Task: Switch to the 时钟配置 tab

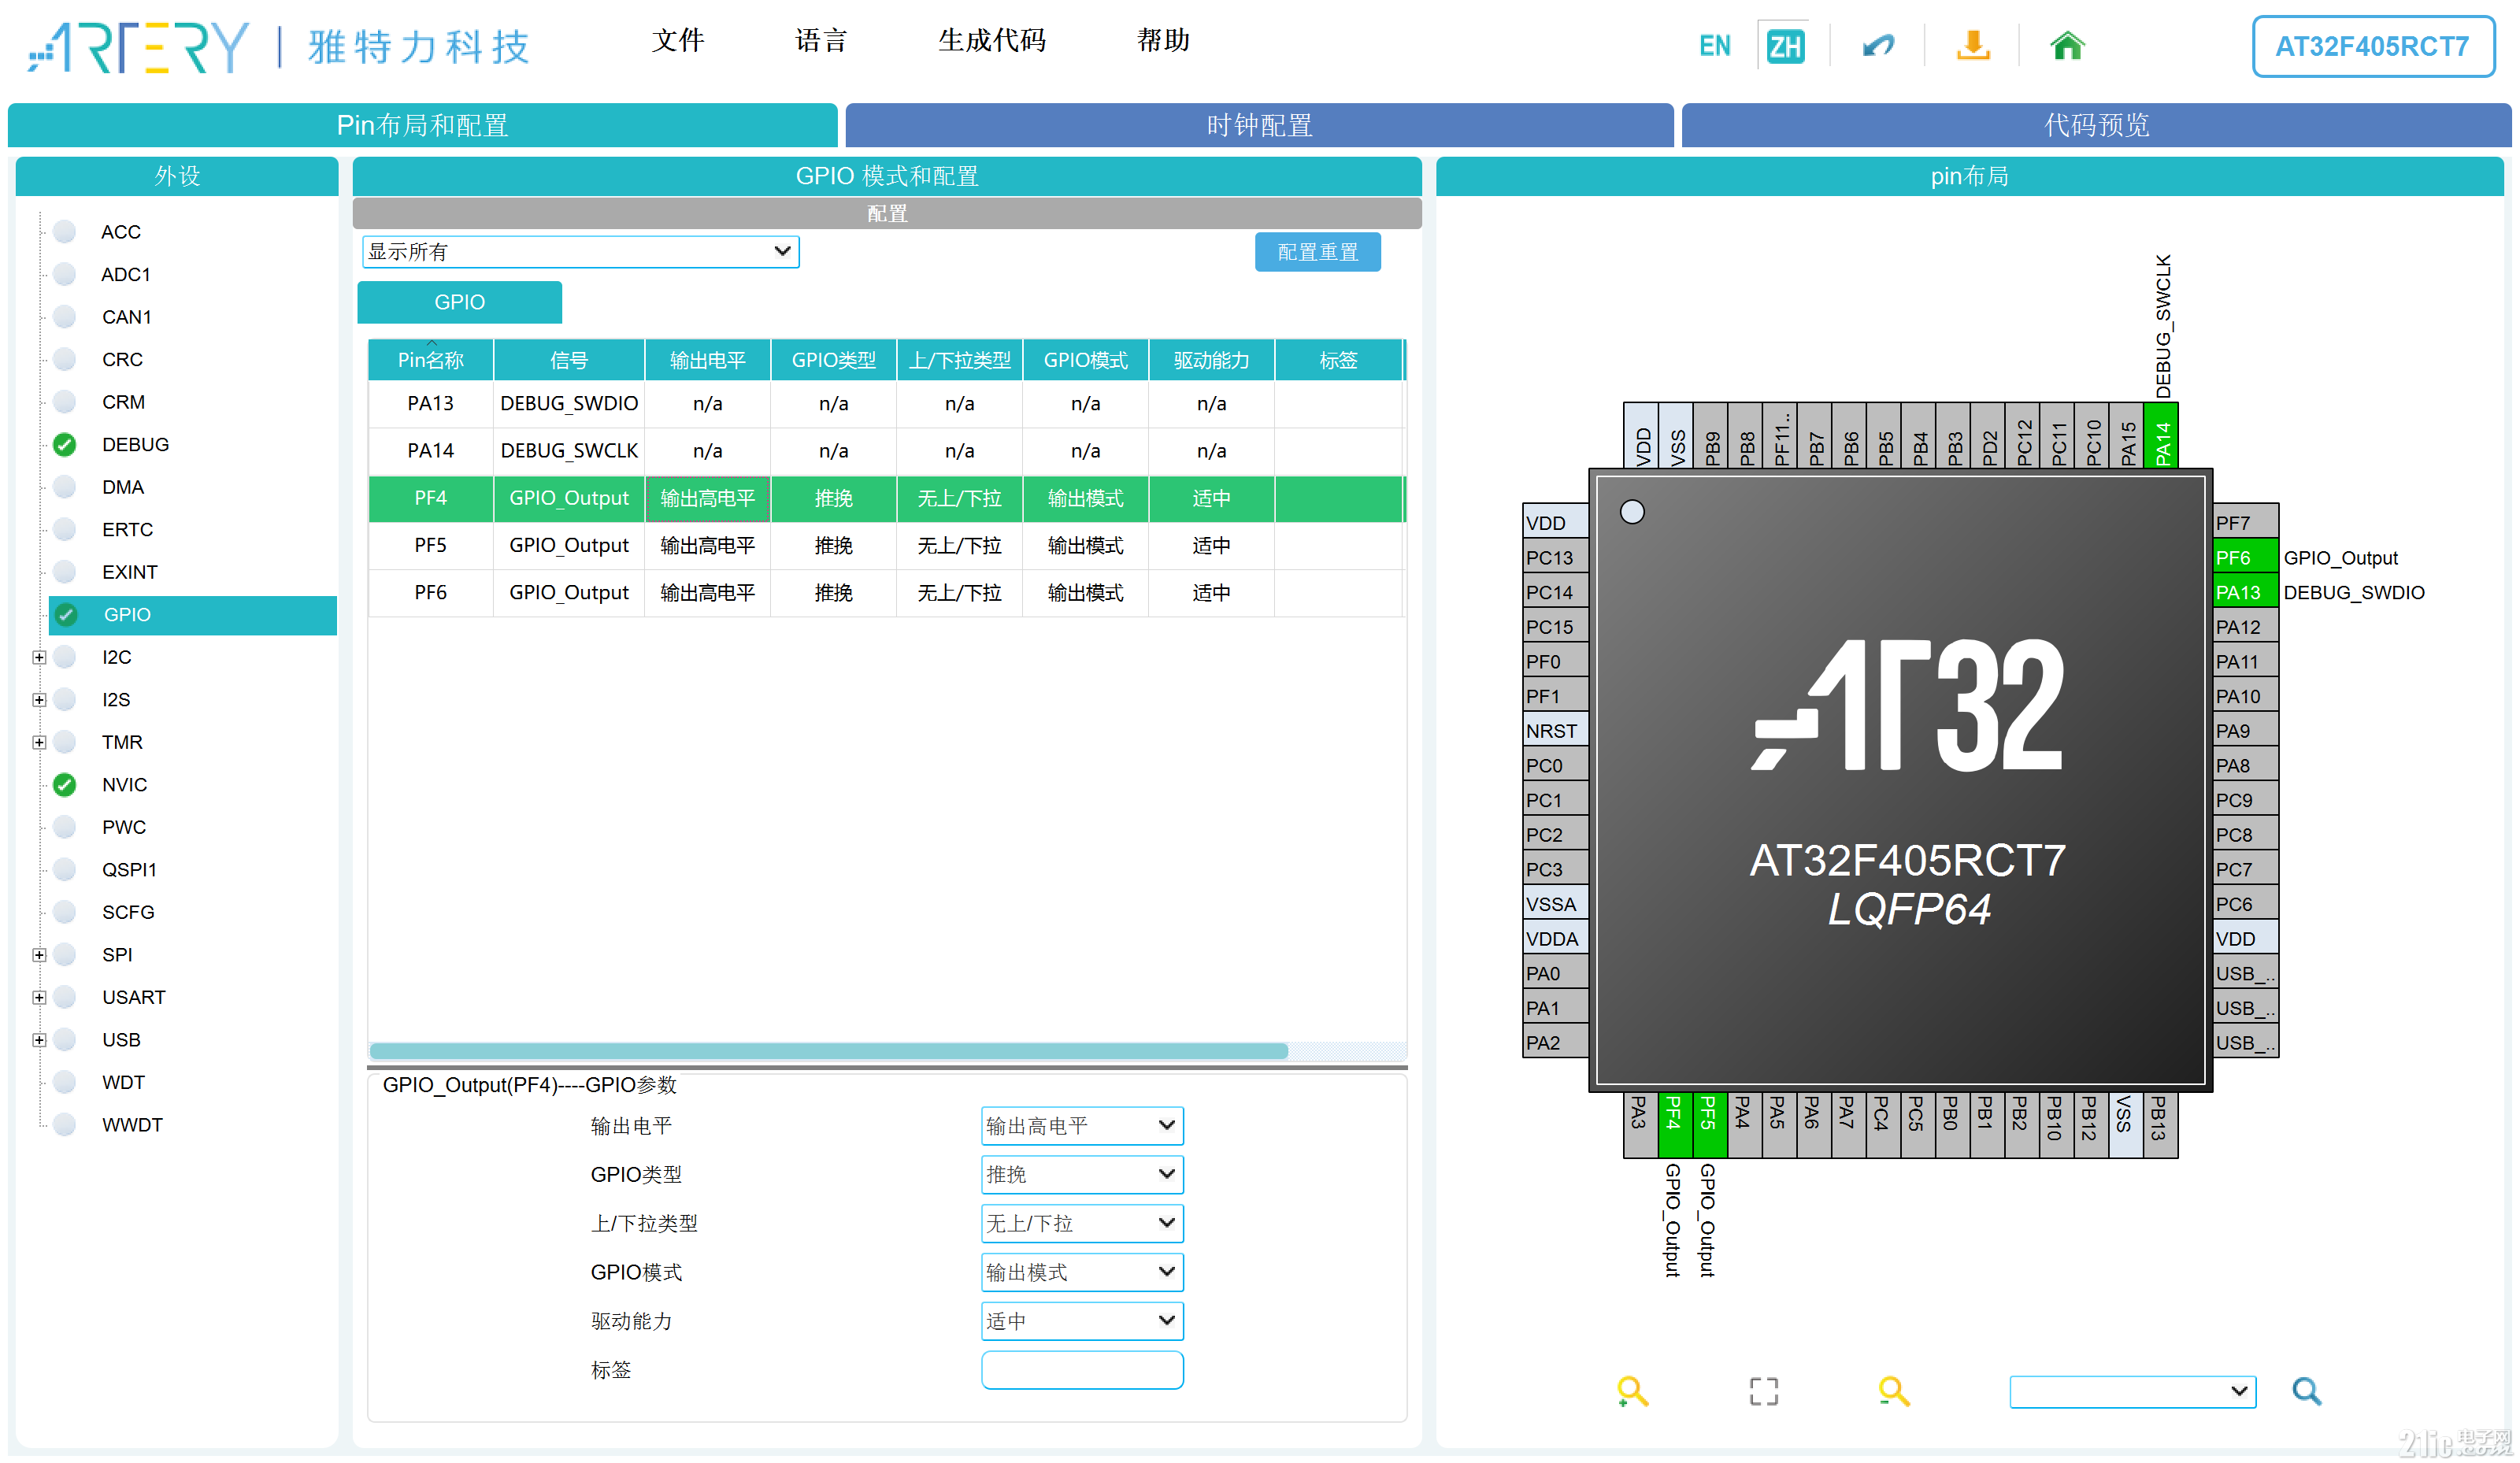Action: coord(1259,125)
